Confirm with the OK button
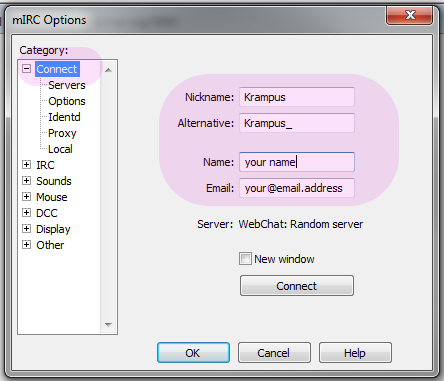The height and width of the screenshot is (381, 444). 193,353
